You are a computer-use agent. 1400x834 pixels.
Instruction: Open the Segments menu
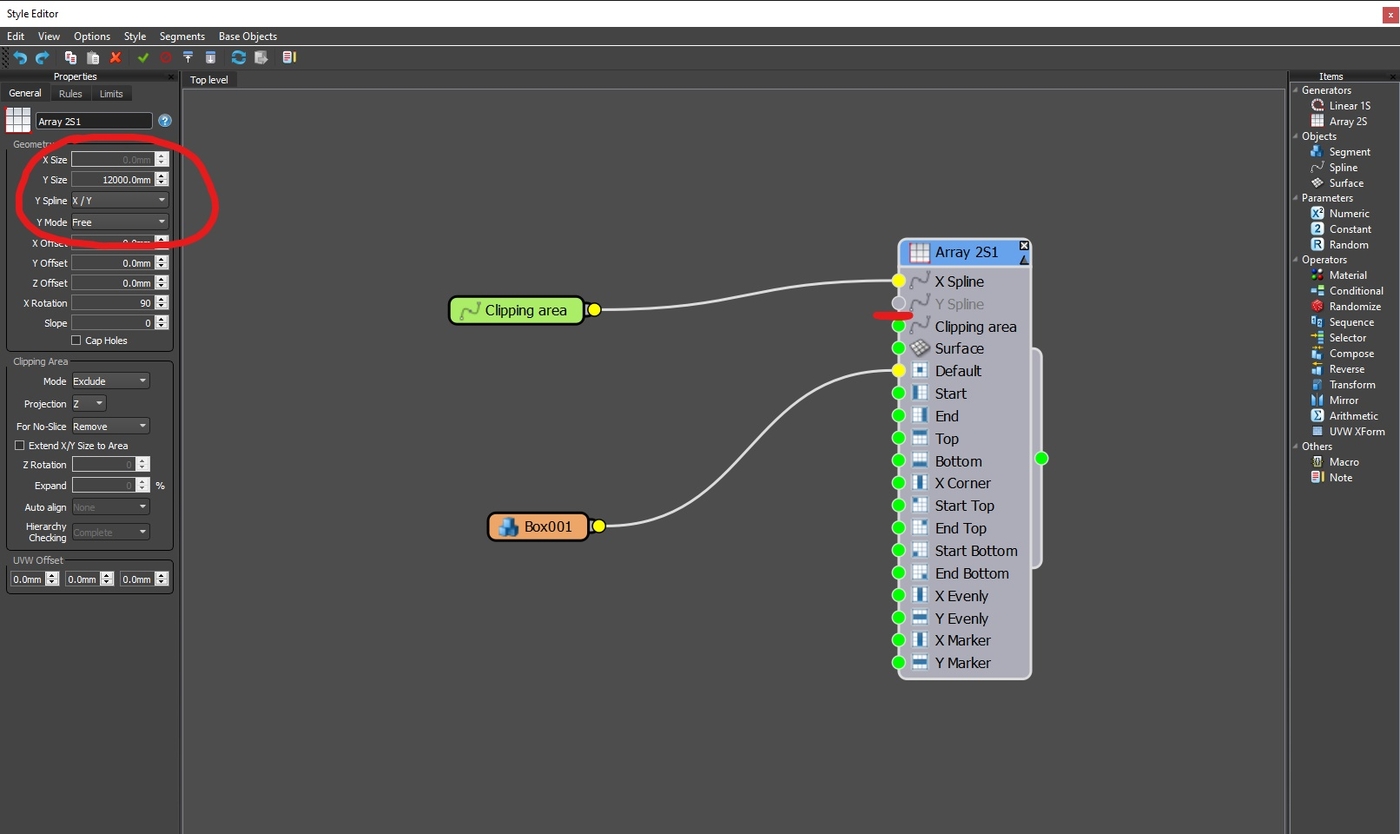[x=182, y=36]
